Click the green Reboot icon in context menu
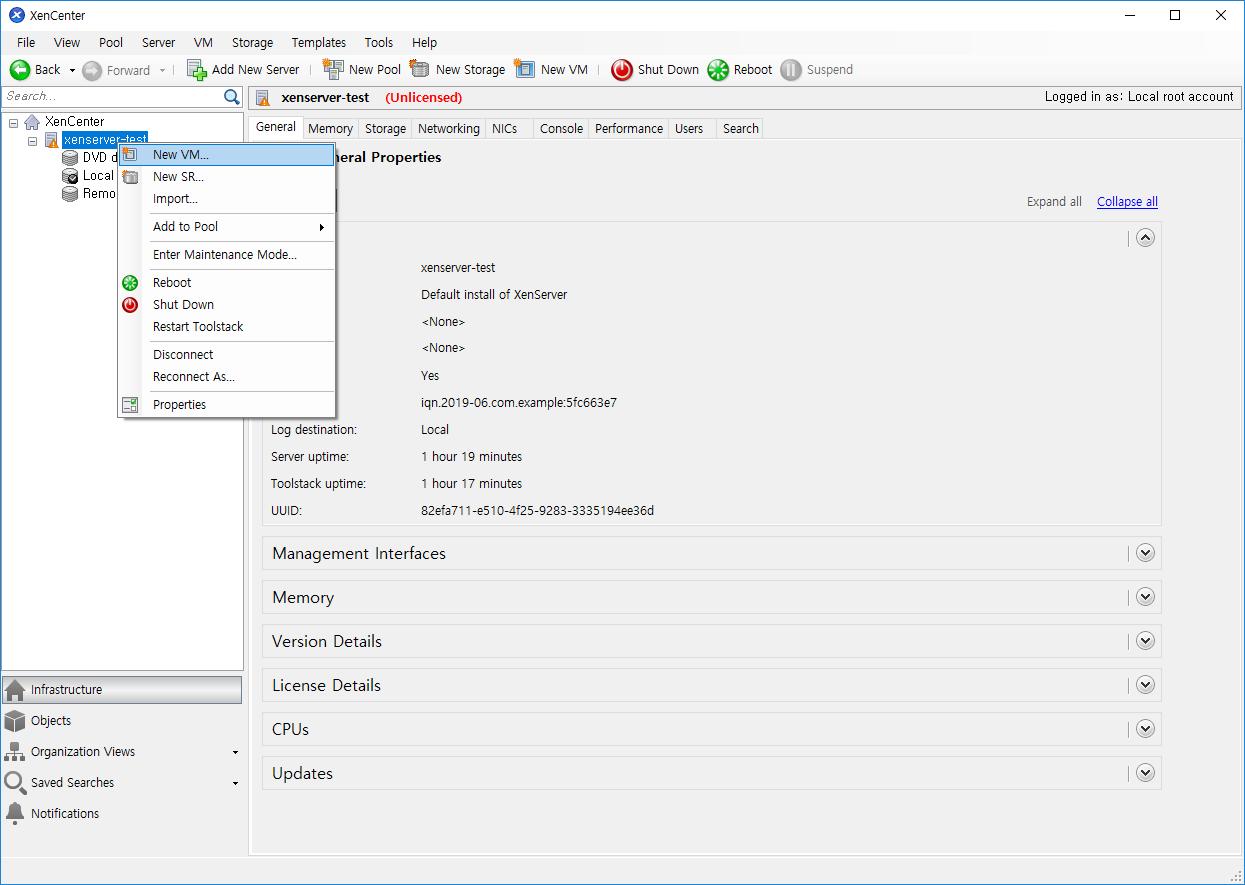1245x885 pixels. click(x=130, y=283)
